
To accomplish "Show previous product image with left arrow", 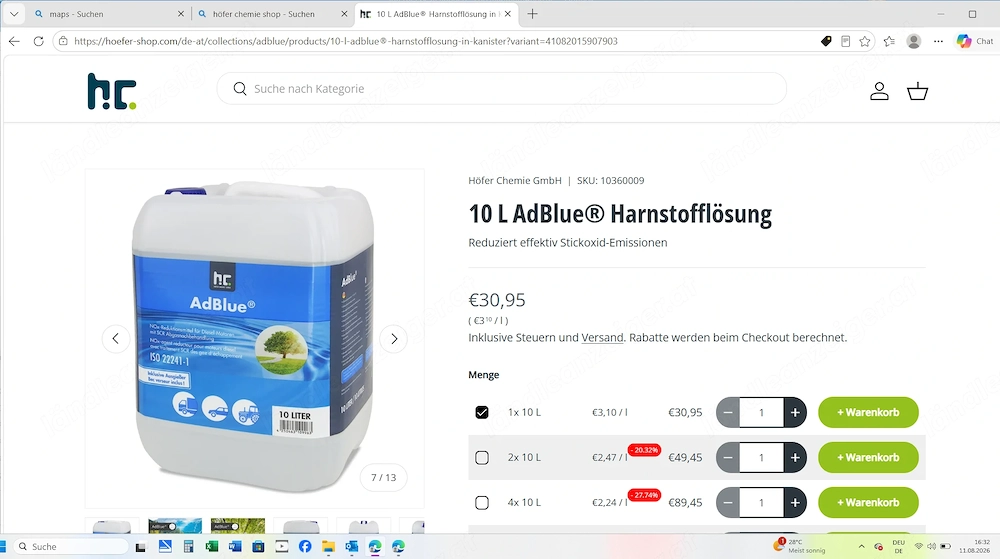I will coord(115,338).
